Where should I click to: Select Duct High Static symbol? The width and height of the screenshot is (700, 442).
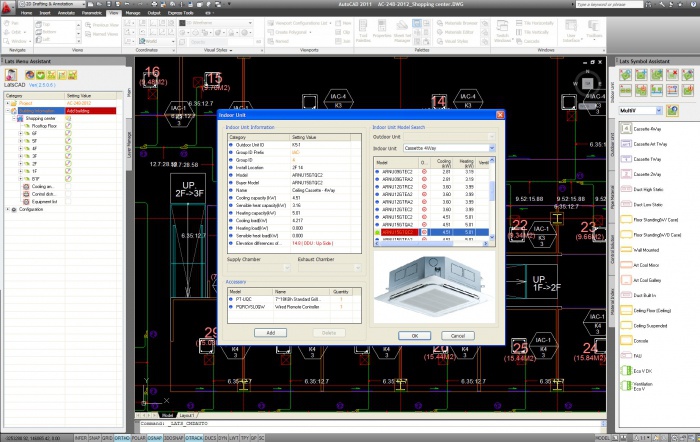(642, 189)
